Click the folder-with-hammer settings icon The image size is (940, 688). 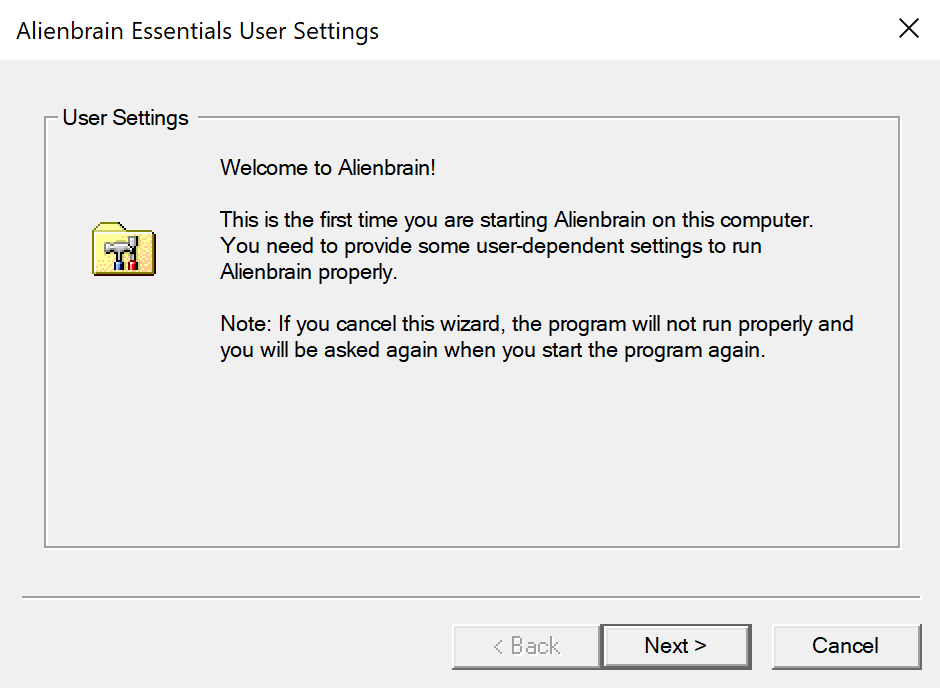(123, 249)
